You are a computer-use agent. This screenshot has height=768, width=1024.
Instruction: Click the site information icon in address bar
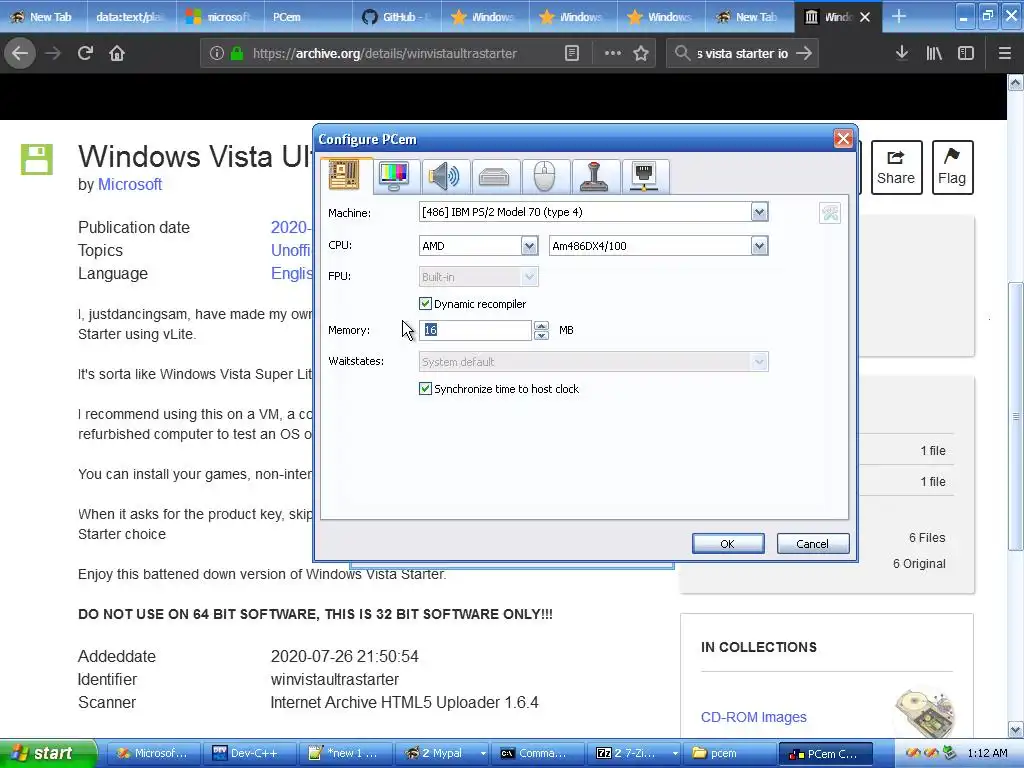pyautogui.click(x=217, y=54)
